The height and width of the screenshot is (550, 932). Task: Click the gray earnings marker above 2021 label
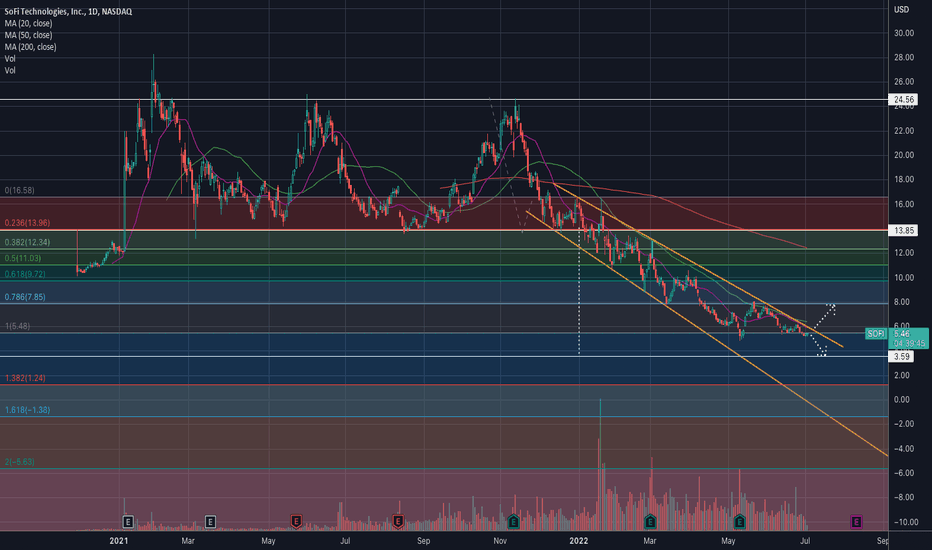click(128, 522)
